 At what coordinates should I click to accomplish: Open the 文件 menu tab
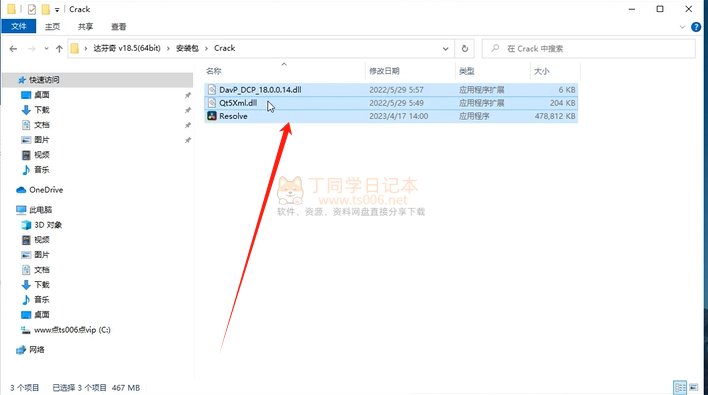[x=19, y=27]
